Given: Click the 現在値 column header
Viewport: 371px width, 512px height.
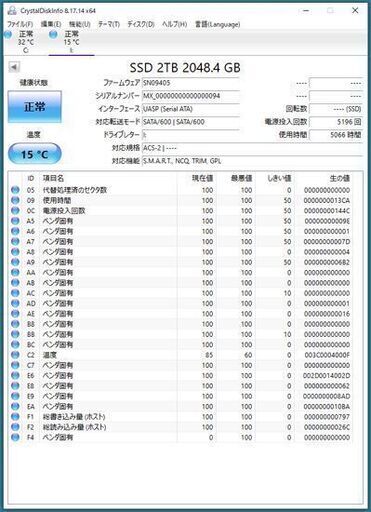Looking at the screenshot, I should point(202,179).
